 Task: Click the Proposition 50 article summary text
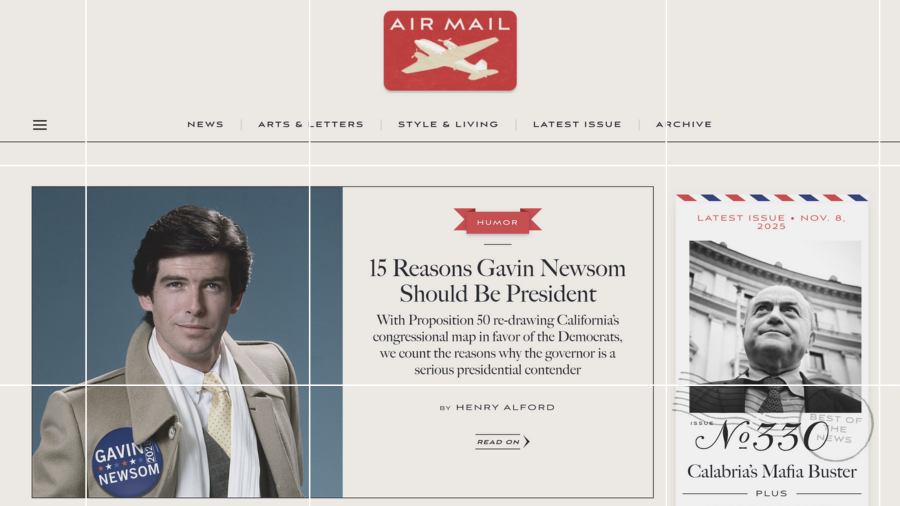497,344
